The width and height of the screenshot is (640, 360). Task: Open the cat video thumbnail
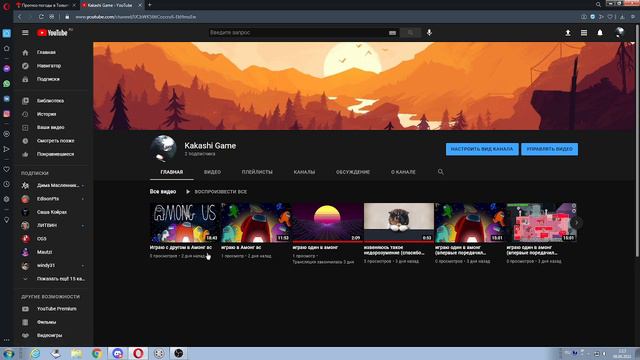(398, 222)
